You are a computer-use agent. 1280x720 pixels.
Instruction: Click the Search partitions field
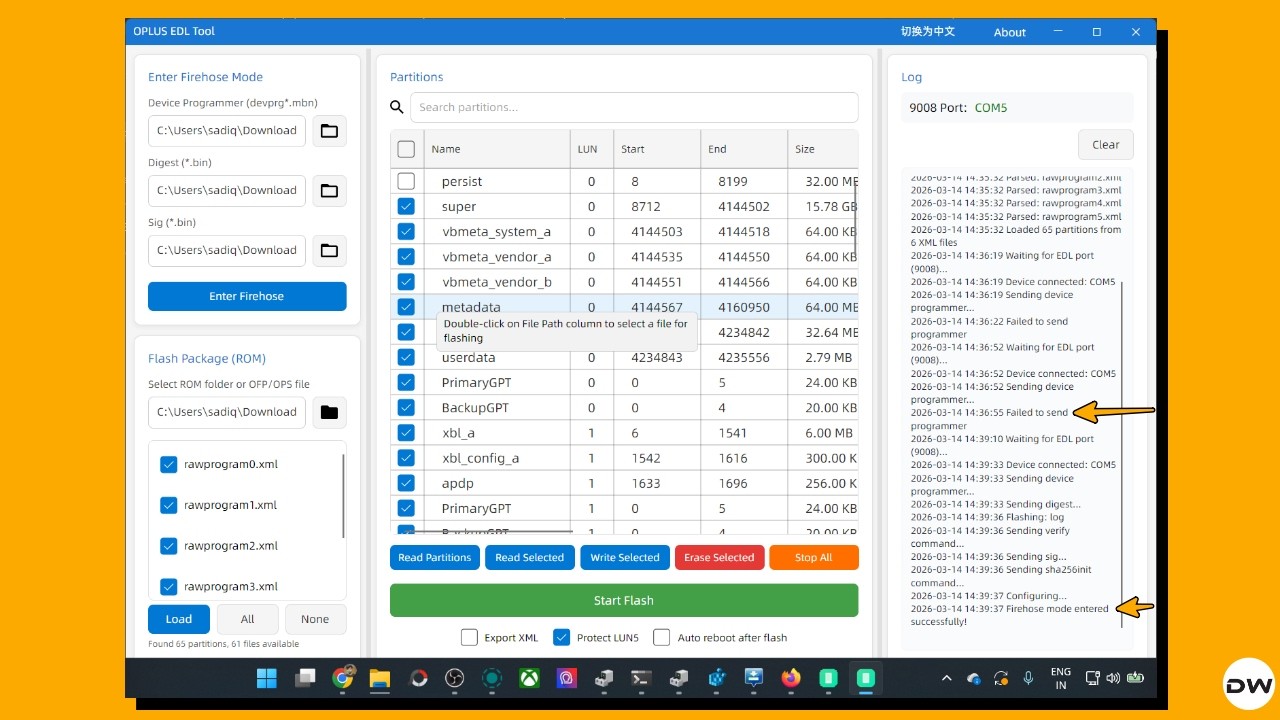coord(634,107)
